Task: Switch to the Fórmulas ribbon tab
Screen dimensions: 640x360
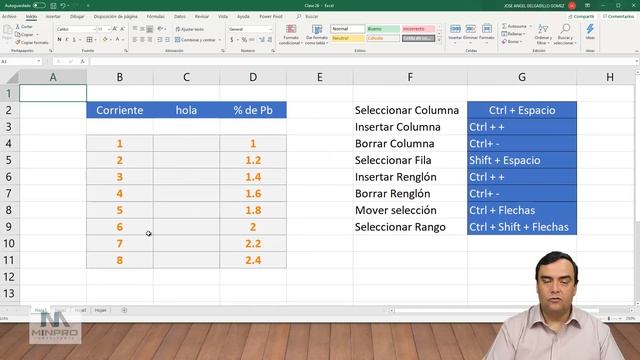Action: coord(156,16)
